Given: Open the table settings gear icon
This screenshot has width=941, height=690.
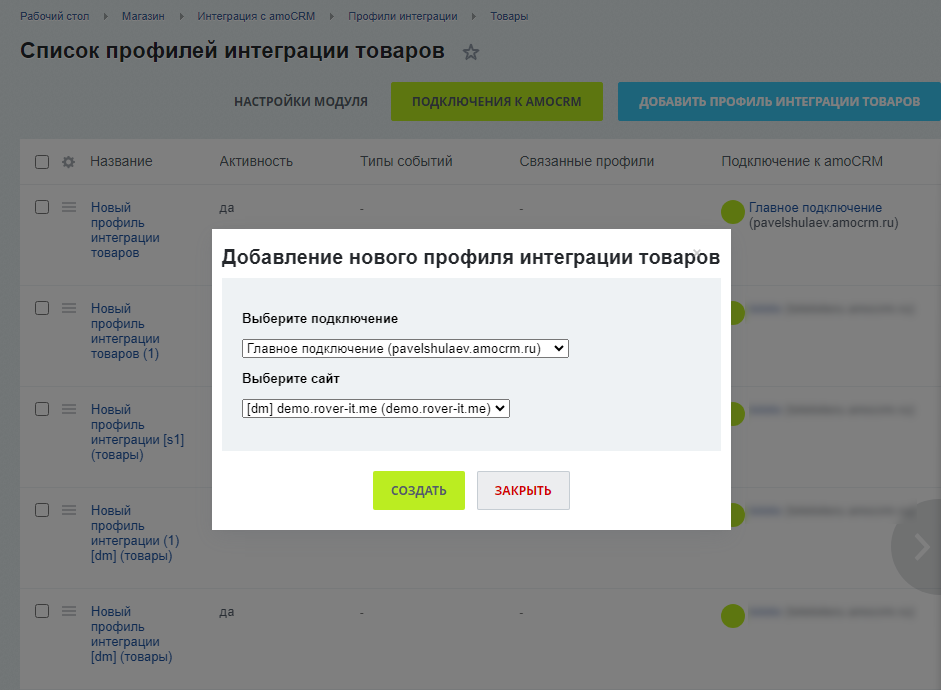Looking at the screenshot, I should pyautogui.click(x=68, y=162).
